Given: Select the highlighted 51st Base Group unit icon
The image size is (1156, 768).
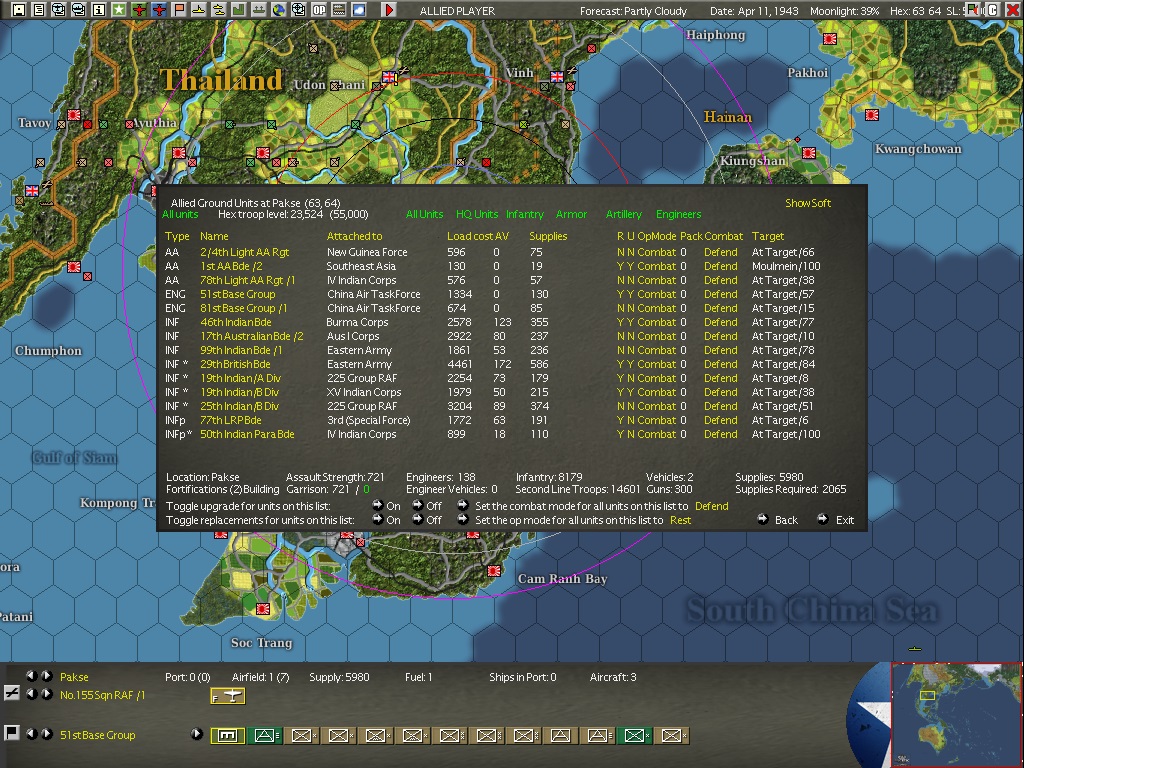Looking at the screenshot, I should [x=228, y=735].
